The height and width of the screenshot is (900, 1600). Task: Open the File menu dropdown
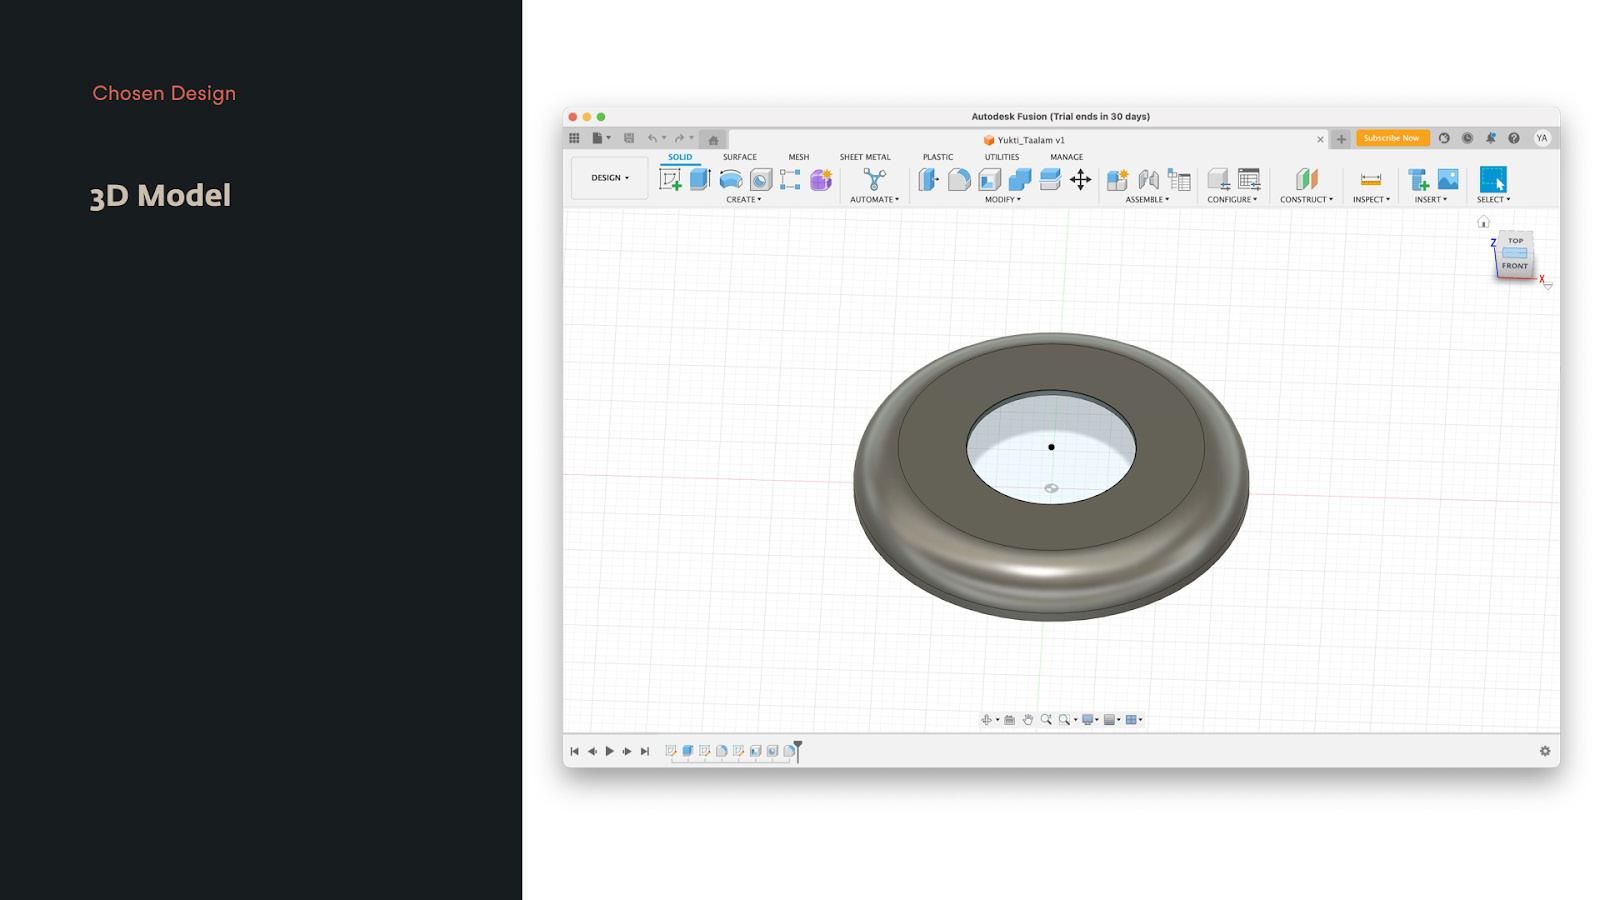601,138
